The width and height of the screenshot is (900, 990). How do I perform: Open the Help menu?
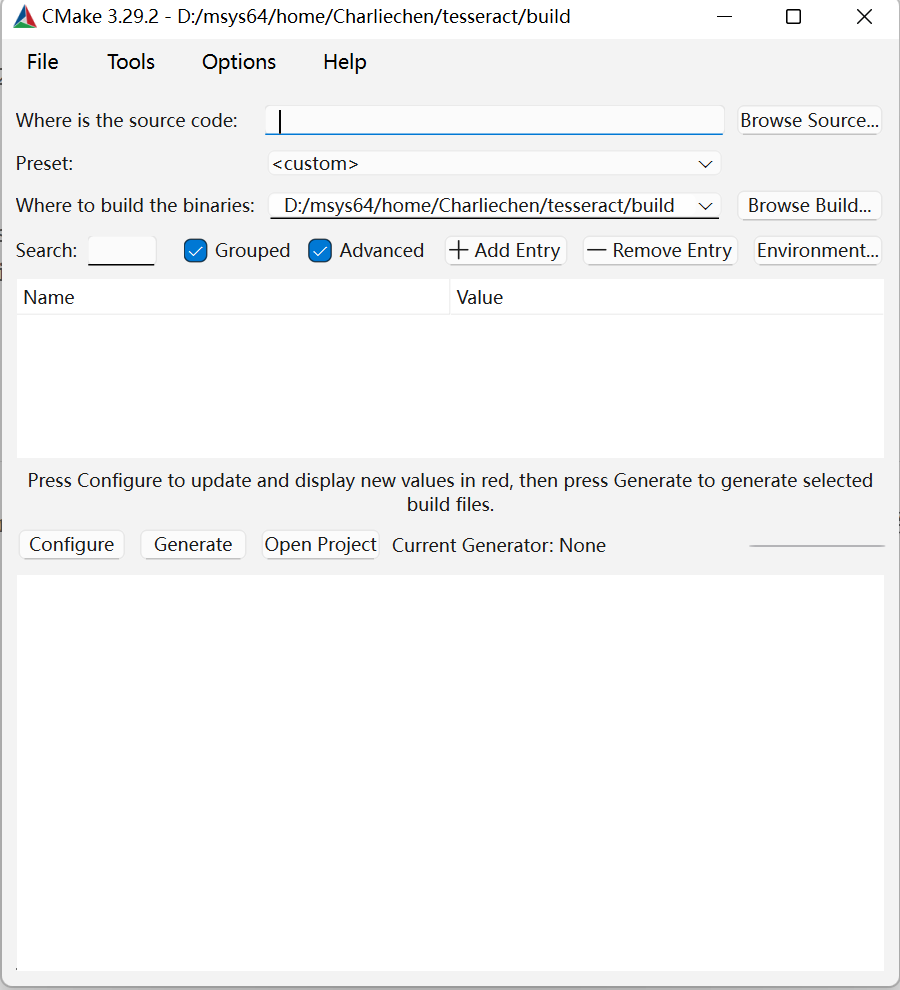(345, 62)
